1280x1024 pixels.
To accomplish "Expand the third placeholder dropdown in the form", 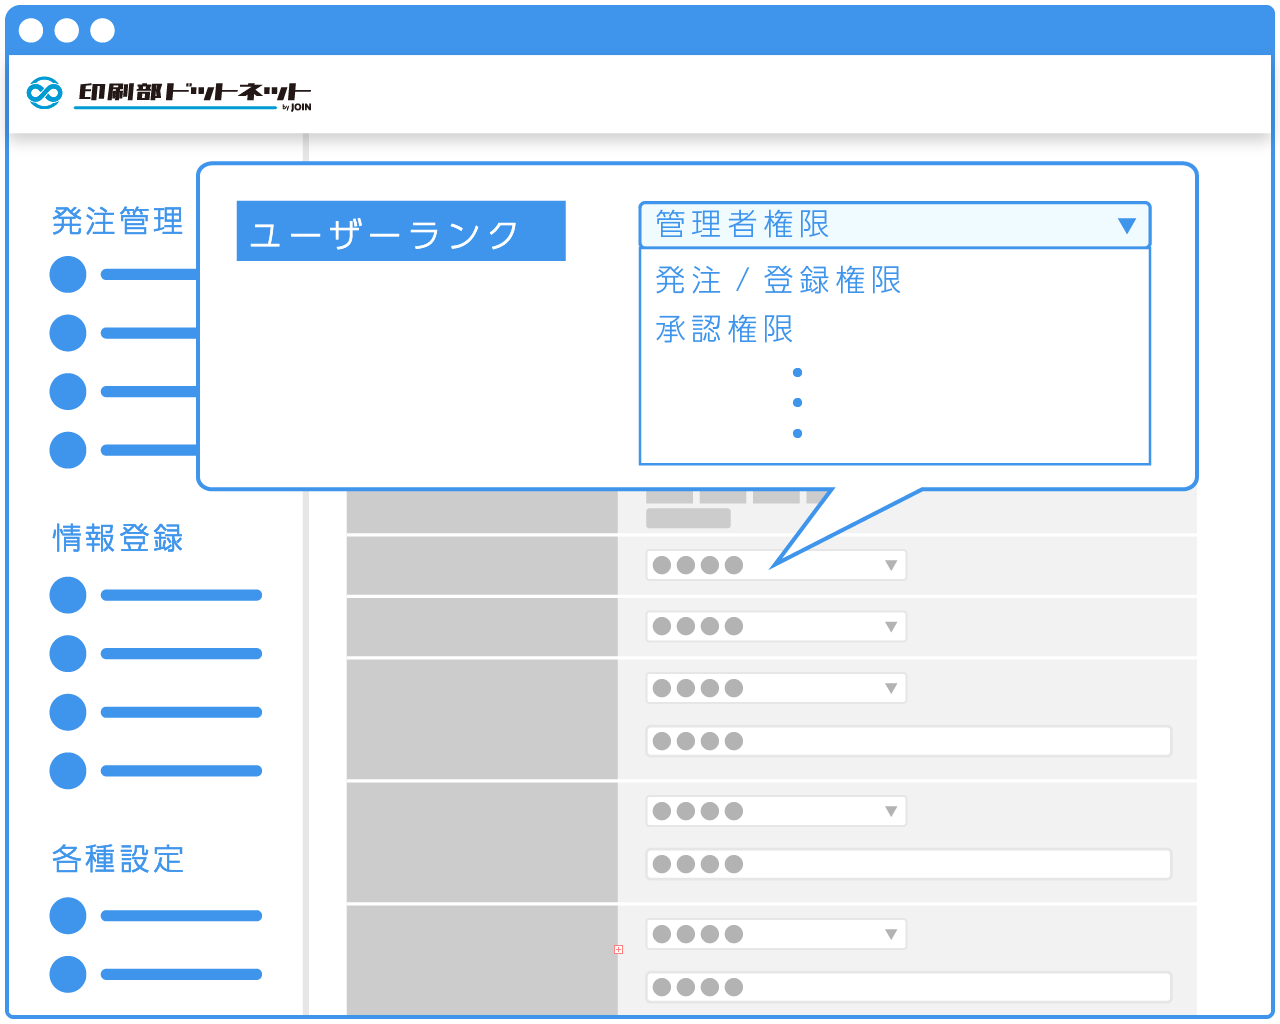I will click(x=776, y=688).
